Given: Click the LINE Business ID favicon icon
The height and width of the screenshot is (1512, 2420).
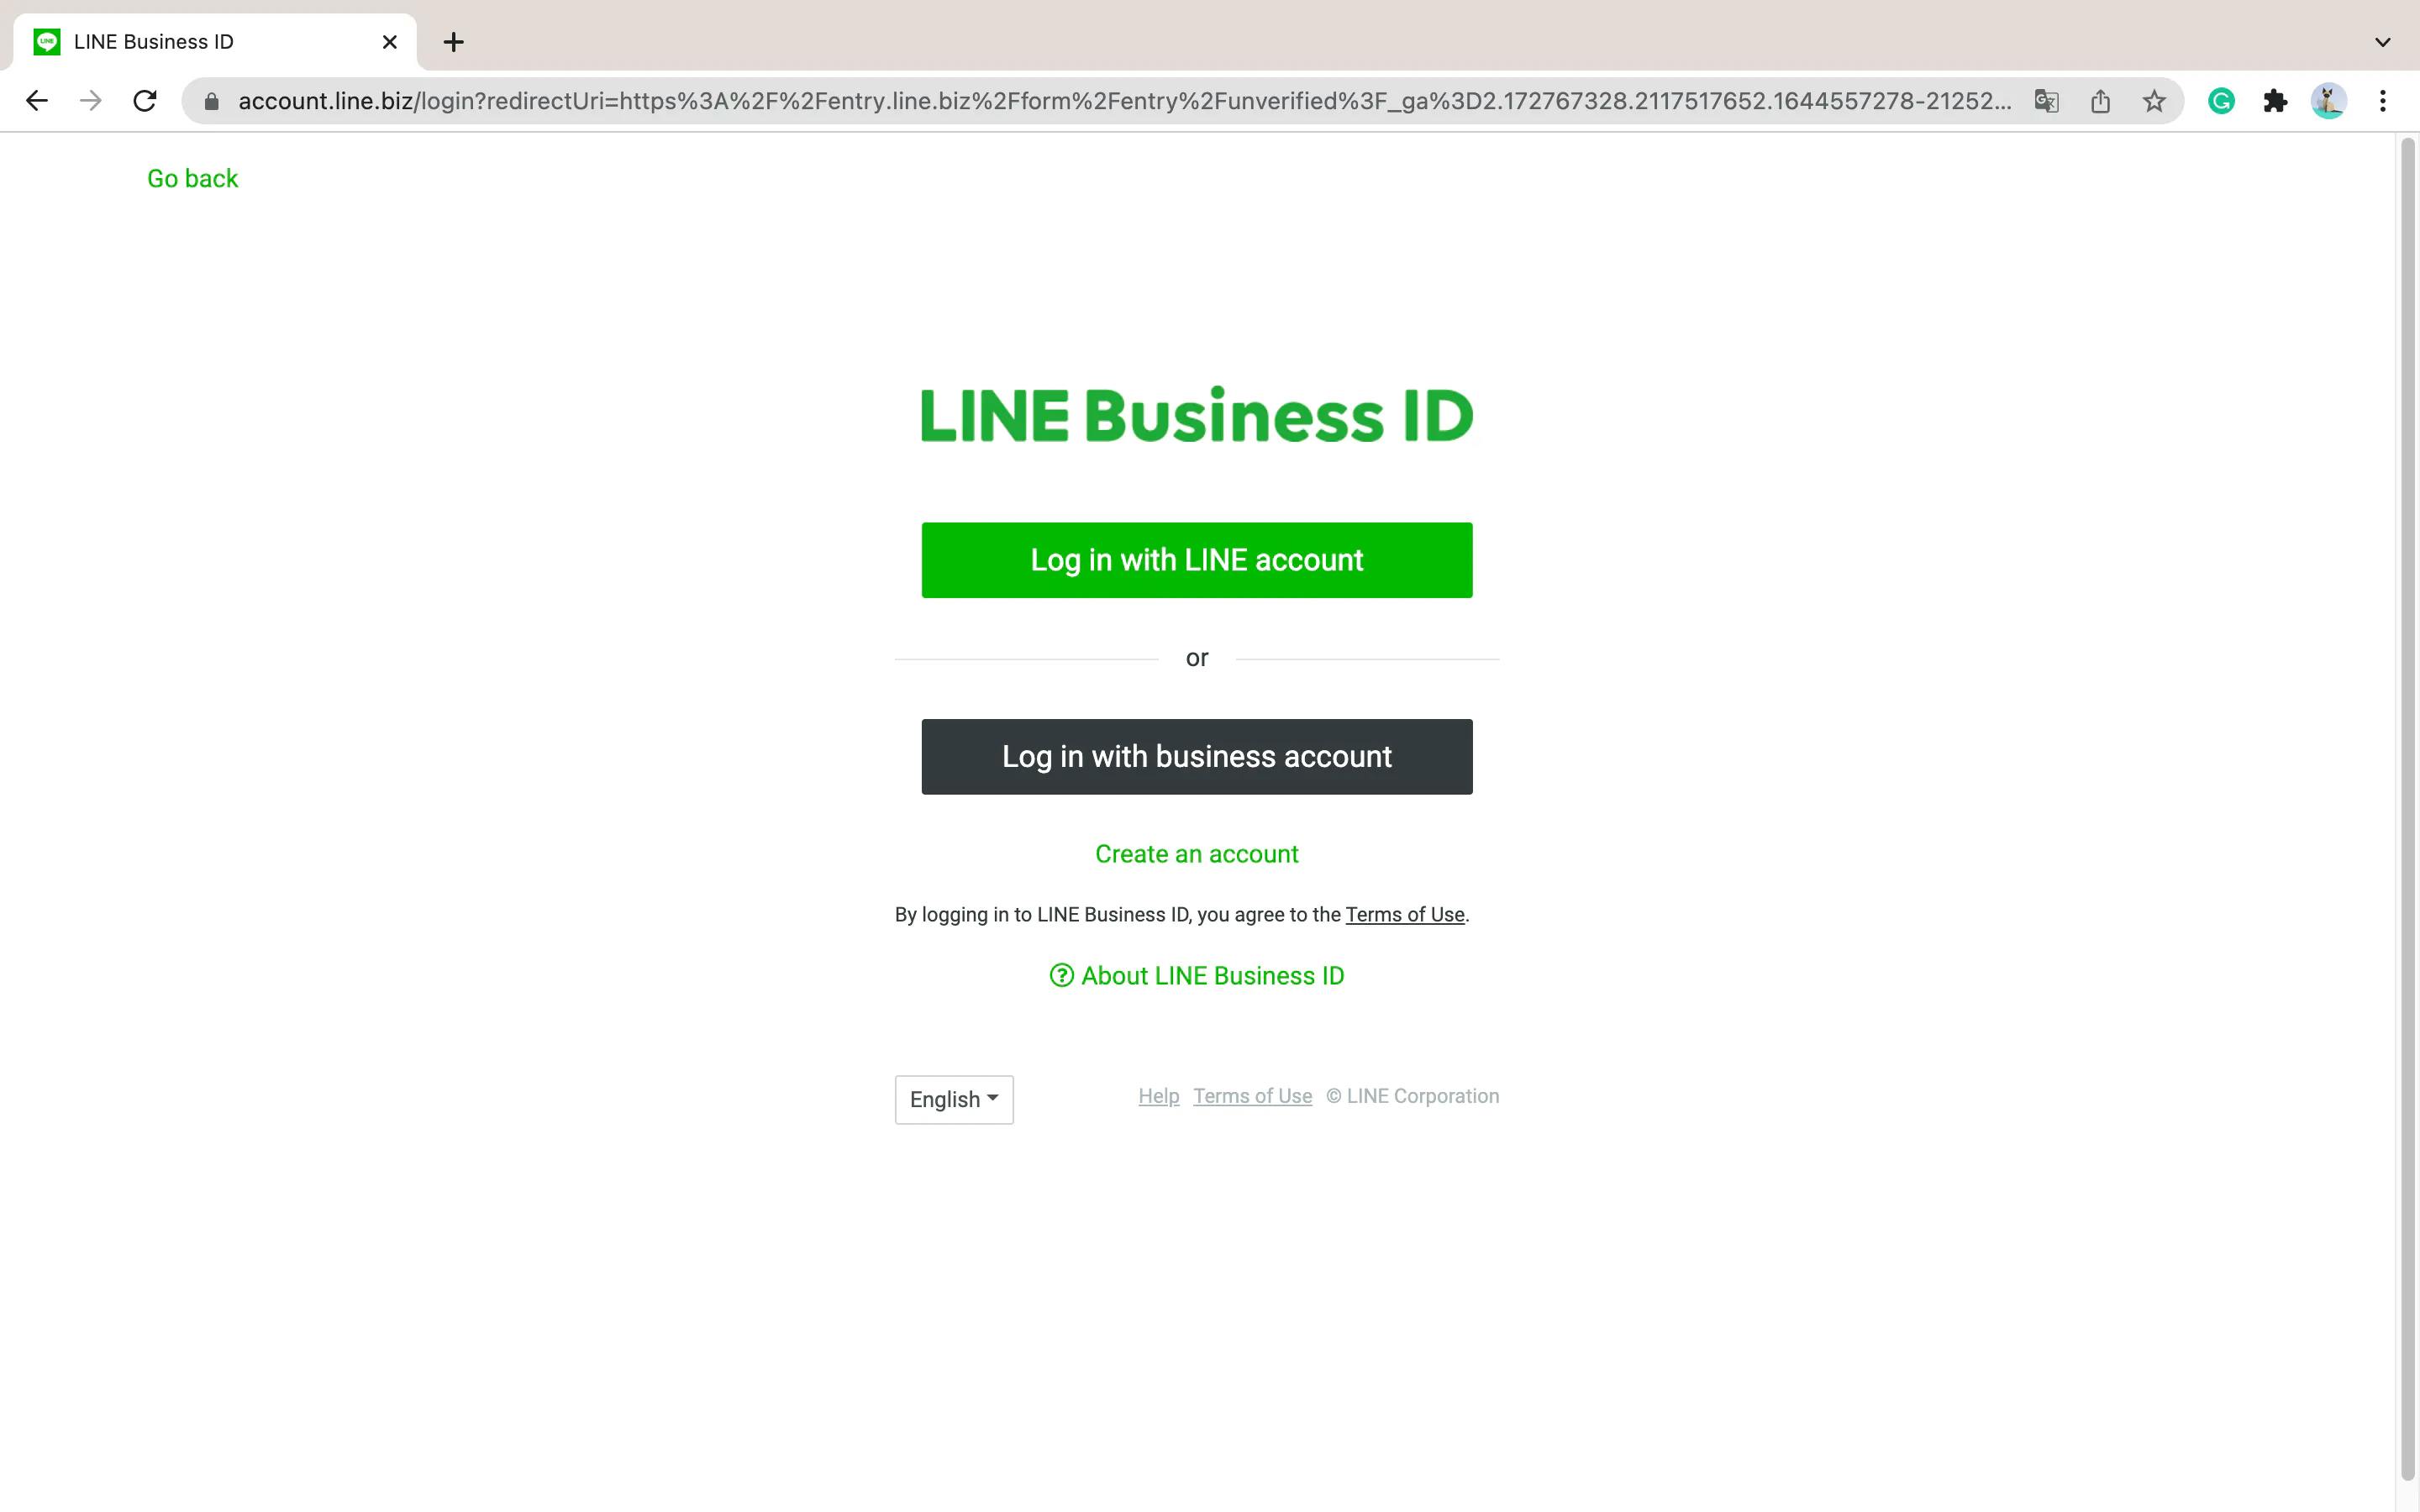Looking at the screenshot, I should click(x=45, y=42).
